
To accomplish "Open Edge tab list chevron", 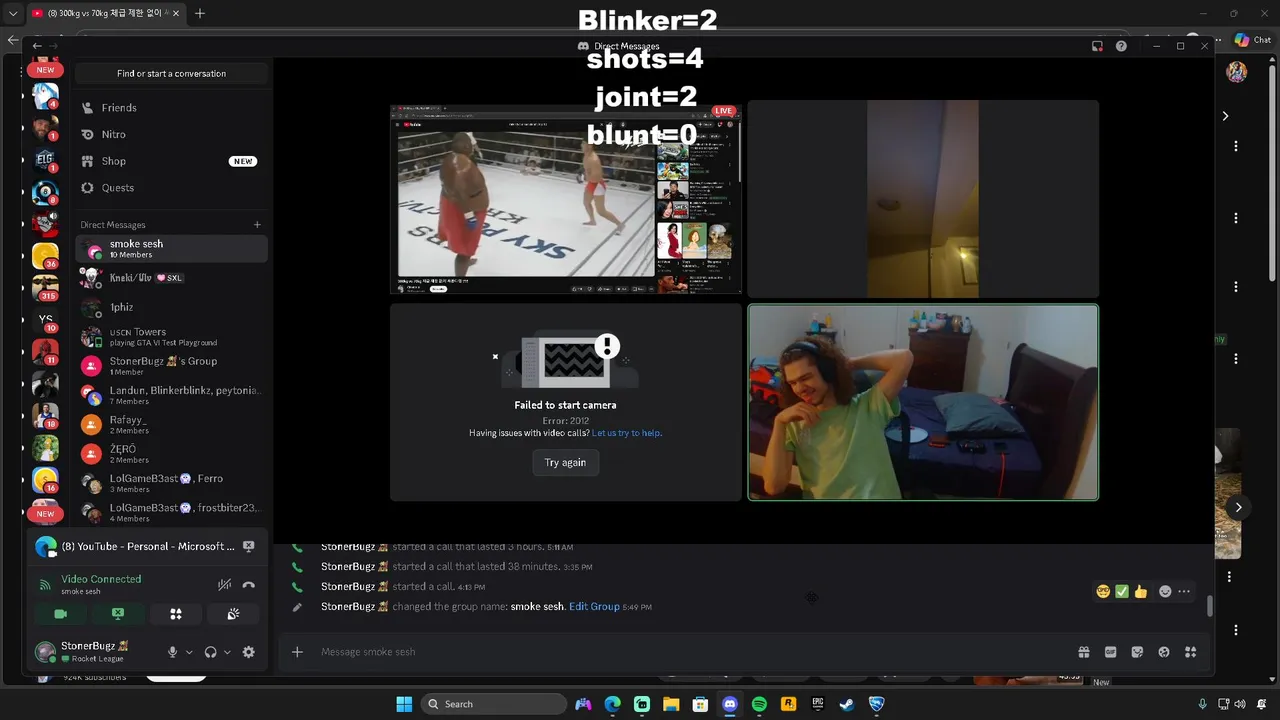I will 13,13.
